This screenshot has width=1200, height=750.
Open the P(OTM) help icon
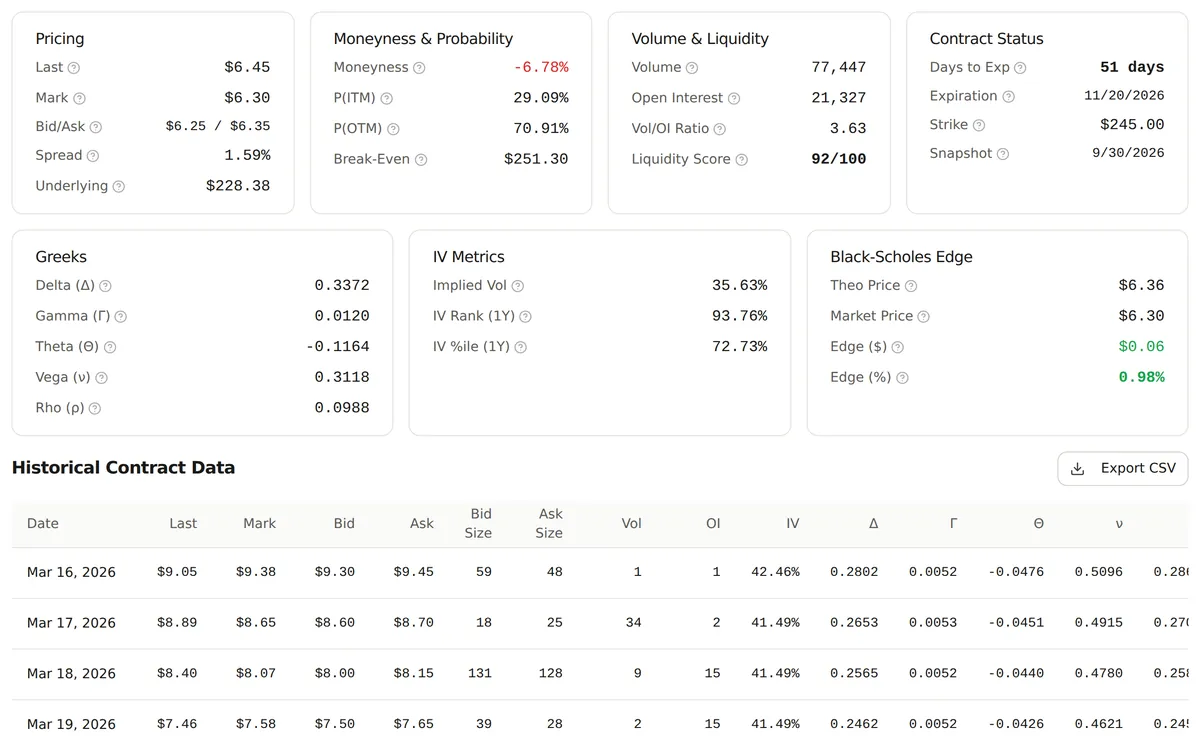click(393, 129)
